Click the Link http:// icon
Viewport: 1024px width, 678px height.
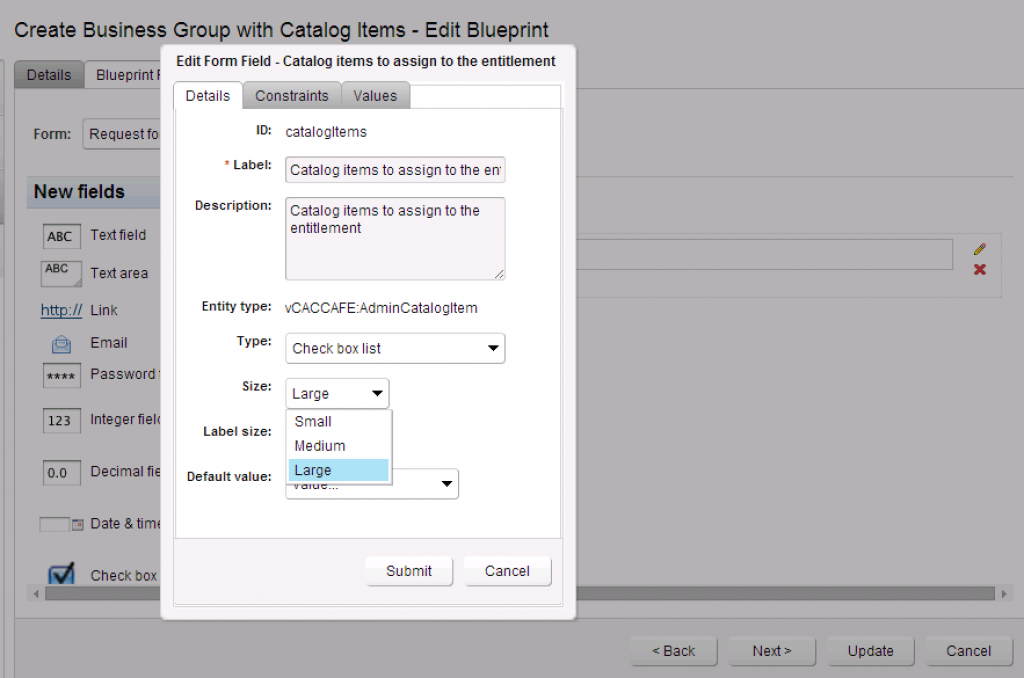(x=61, y=310)
